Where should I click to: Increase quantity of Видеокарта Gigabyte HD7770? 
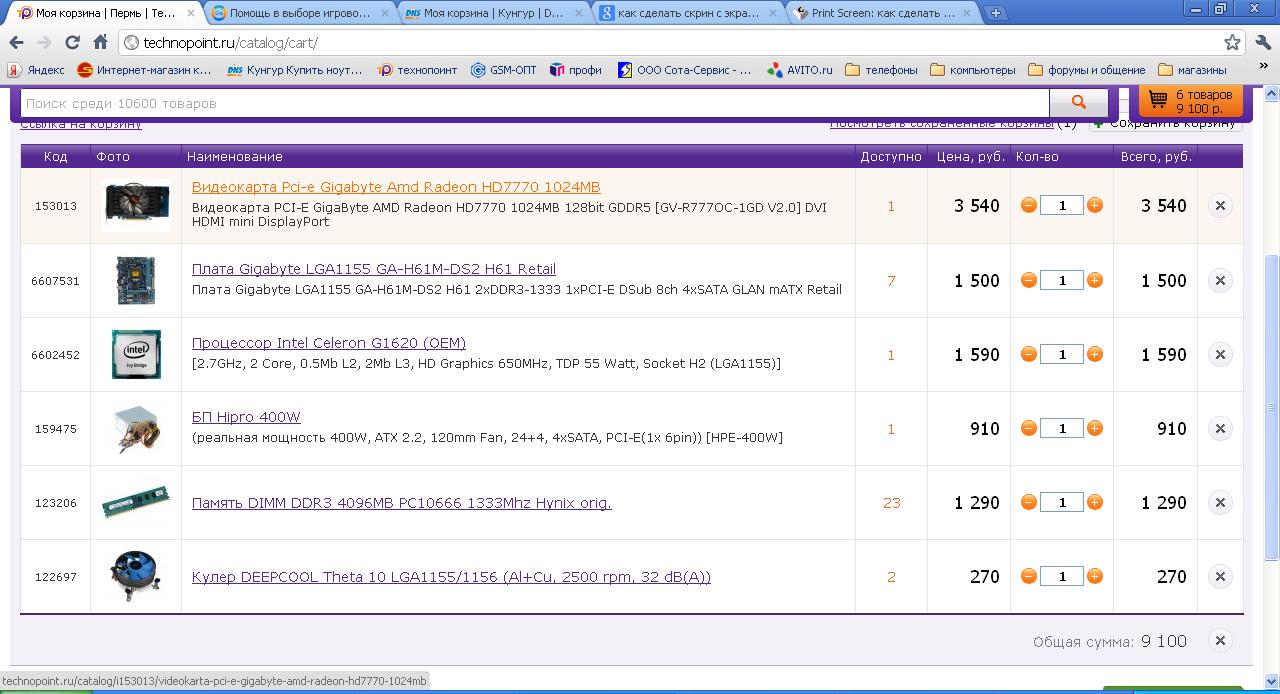click(1095, 205)
